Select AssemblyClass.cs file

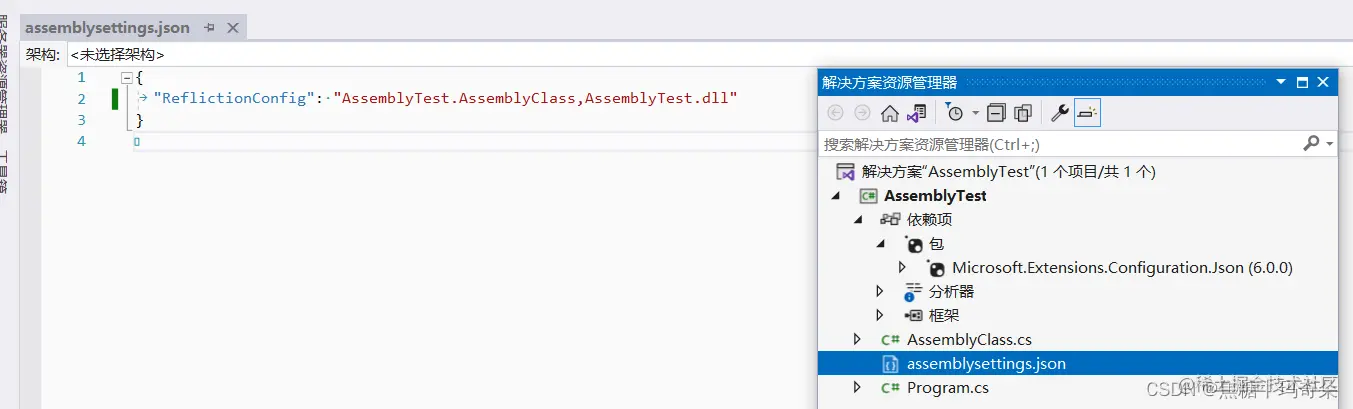pyautogui.click(x=969, y=340)
